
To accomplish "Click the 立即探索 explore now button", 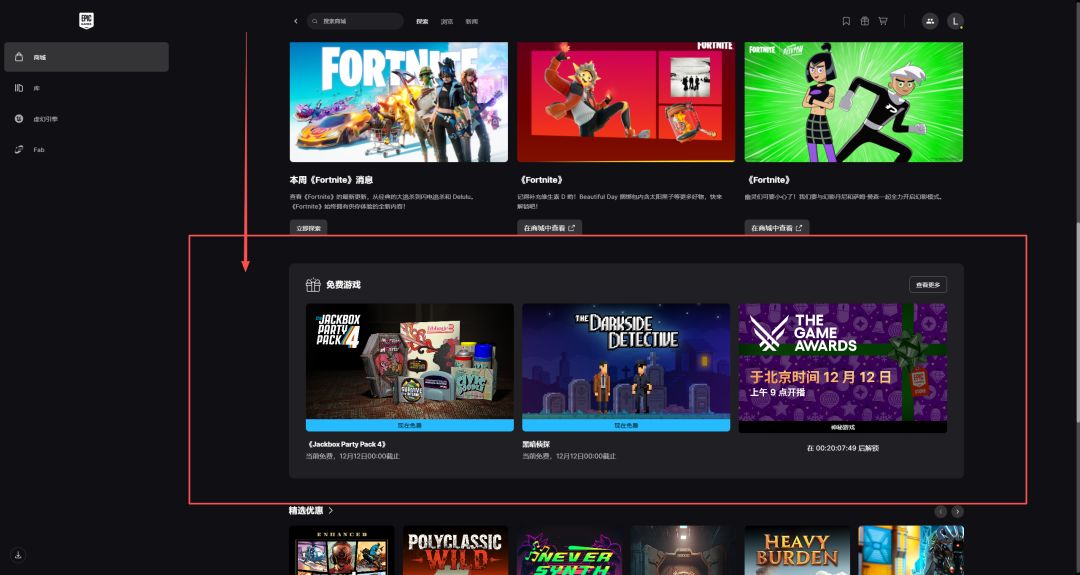I will pyautogui.click(x=309, y=228).
